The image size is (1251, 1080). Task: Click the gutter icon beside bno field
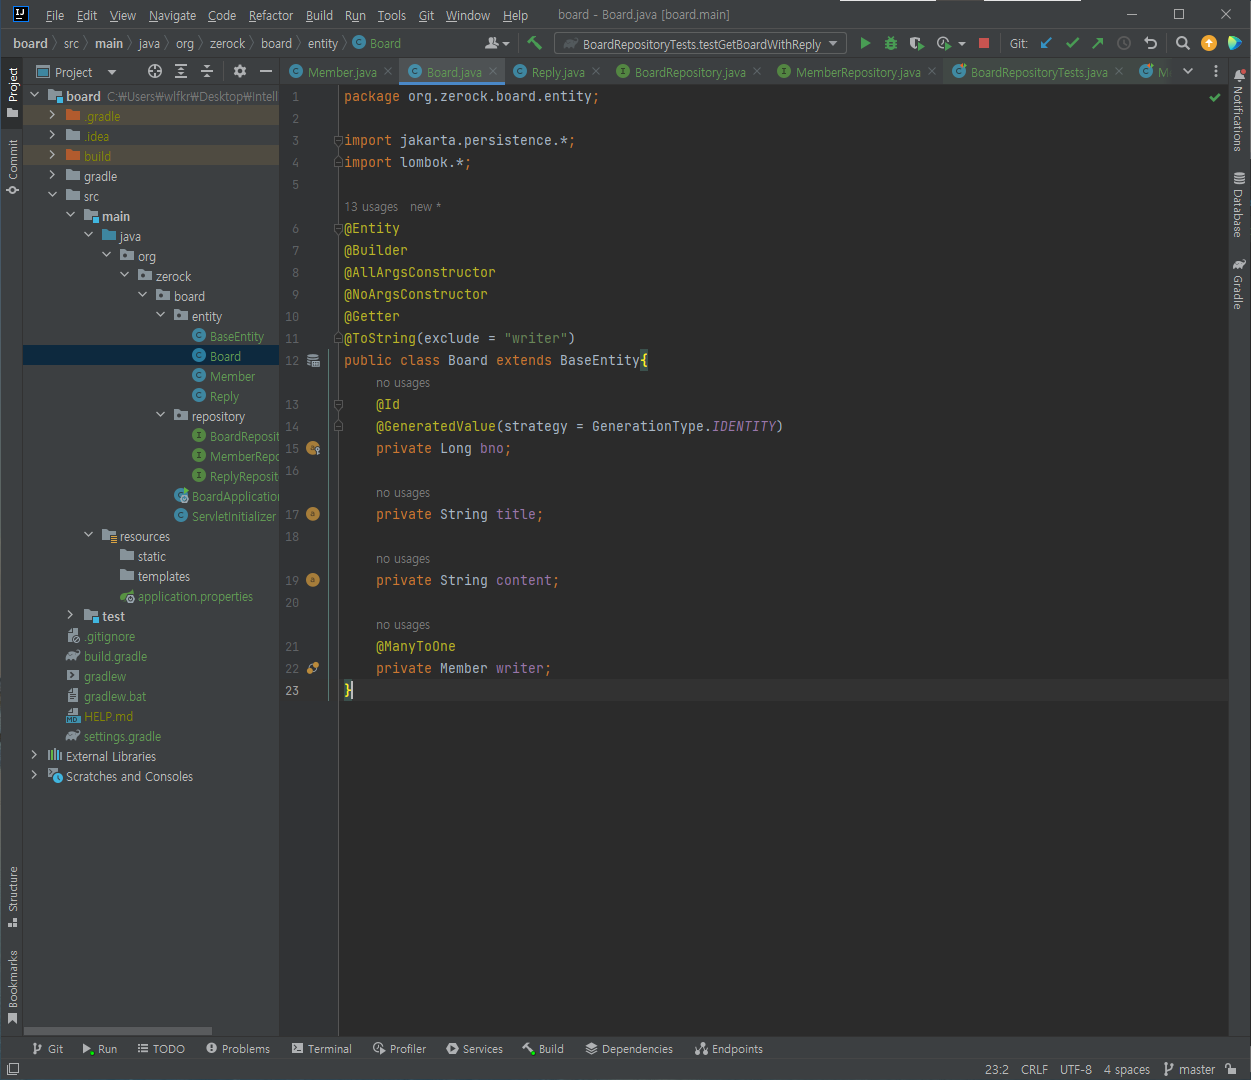pyautogui.click(x=313, y=448)
